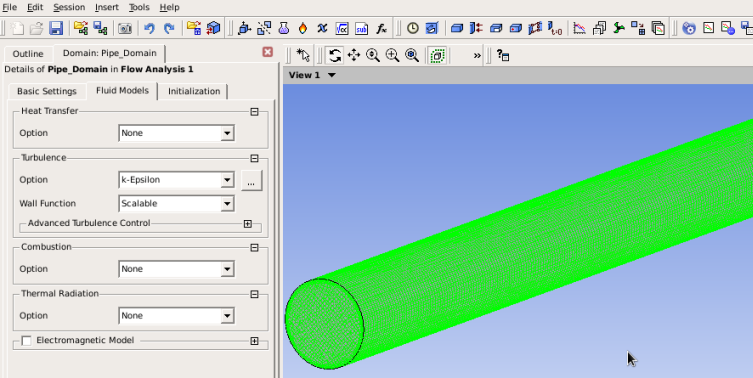The height and width of the screenshot is (378, 753).
Task: Open the Tools menu
Action: pyautogui.click(x=139, y=7)
